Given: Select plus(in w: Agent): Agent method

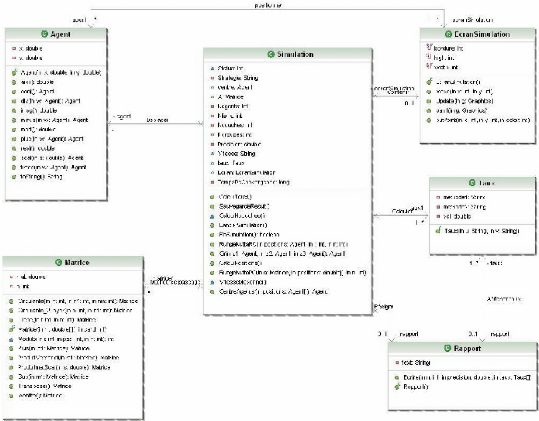Looking at the screenshot, I should [x=52, y=139].
